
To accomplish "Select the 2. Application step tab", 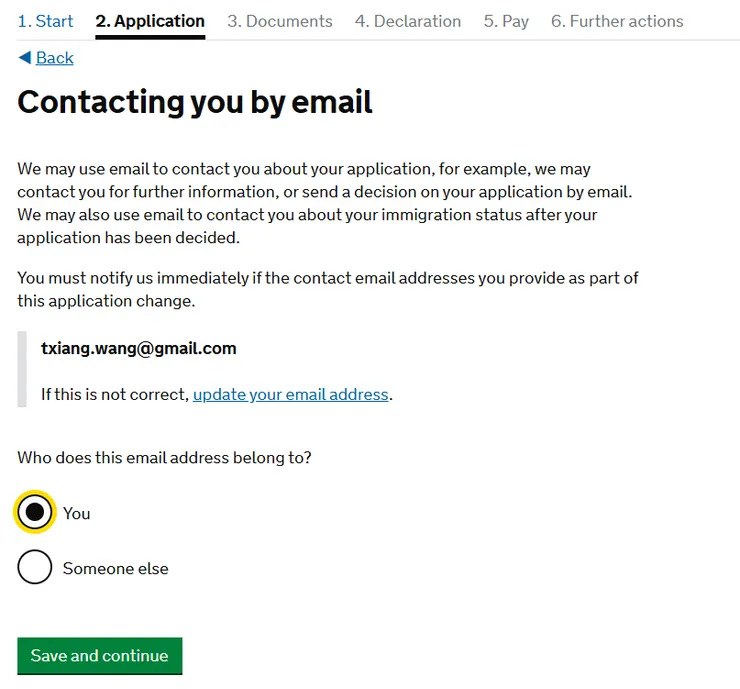I will tap(150, 21).
